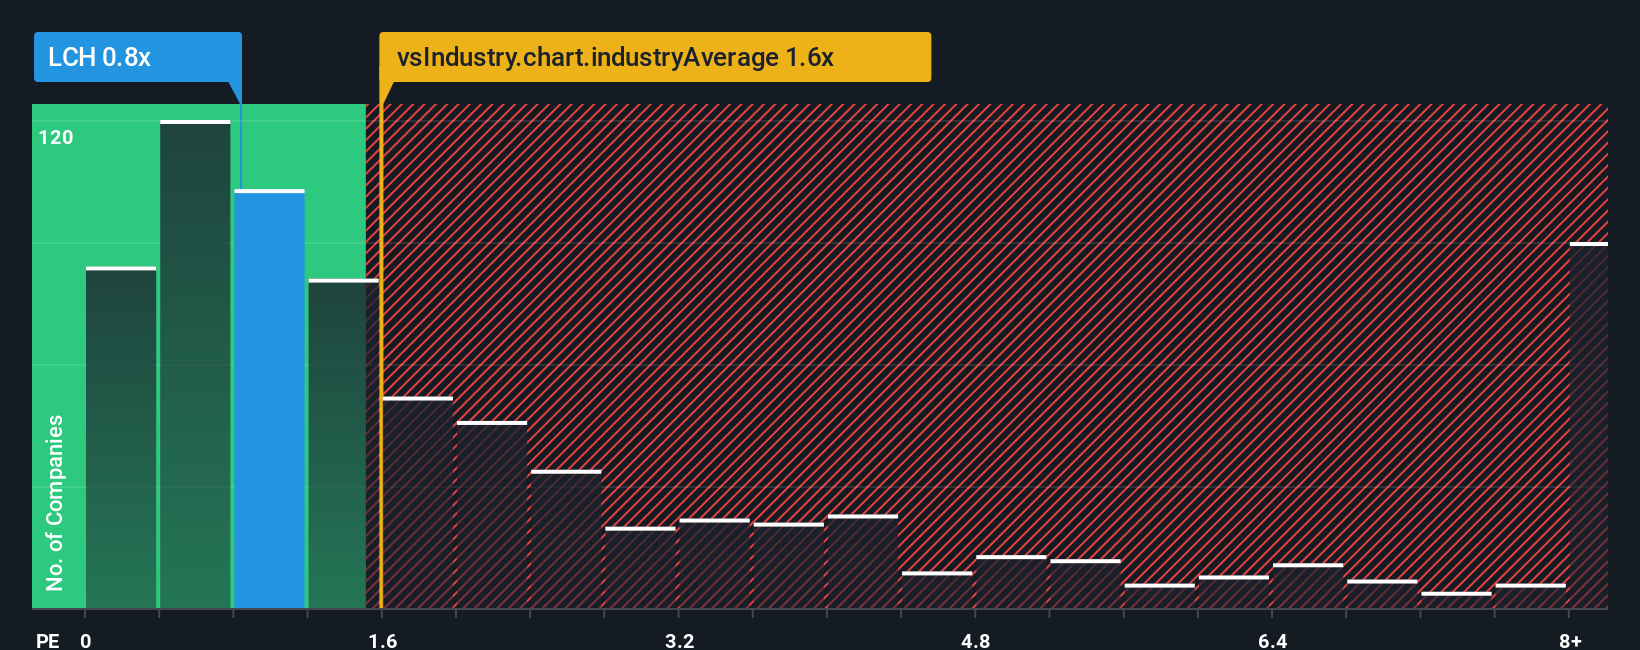
Task: Click the yellow industry average vertical line
Action: (381, 355)
